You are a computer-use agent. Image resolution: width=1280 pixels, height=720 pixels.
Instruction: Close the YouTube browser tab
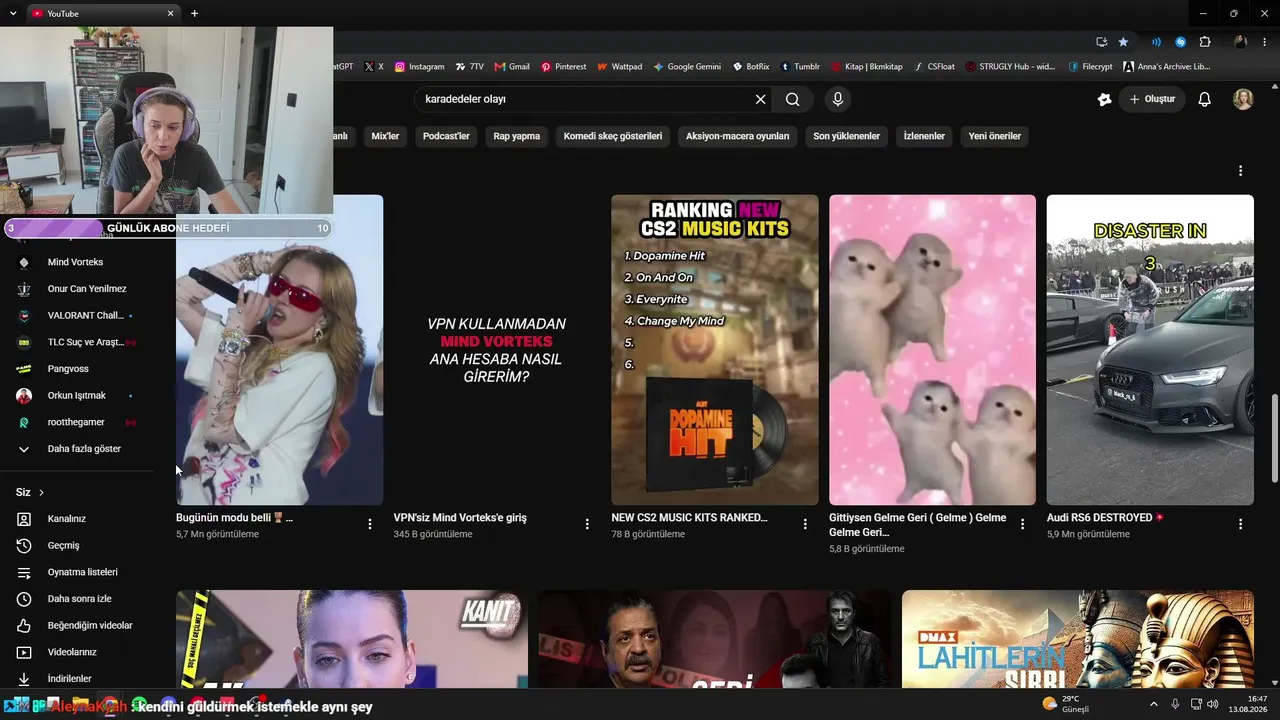pos(171,13)
